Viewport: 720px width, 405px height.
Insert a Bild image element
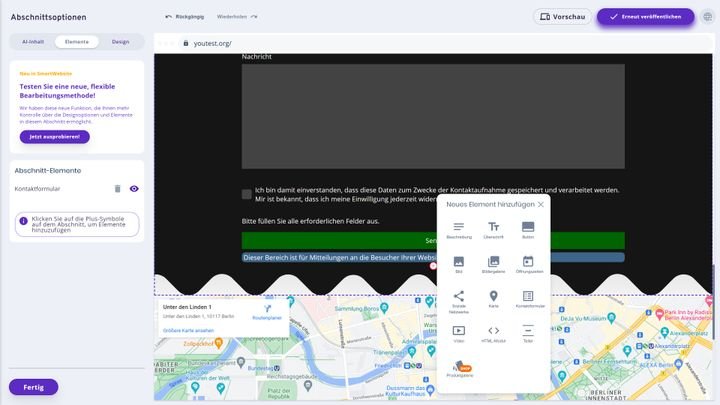[x=459, y=264]
